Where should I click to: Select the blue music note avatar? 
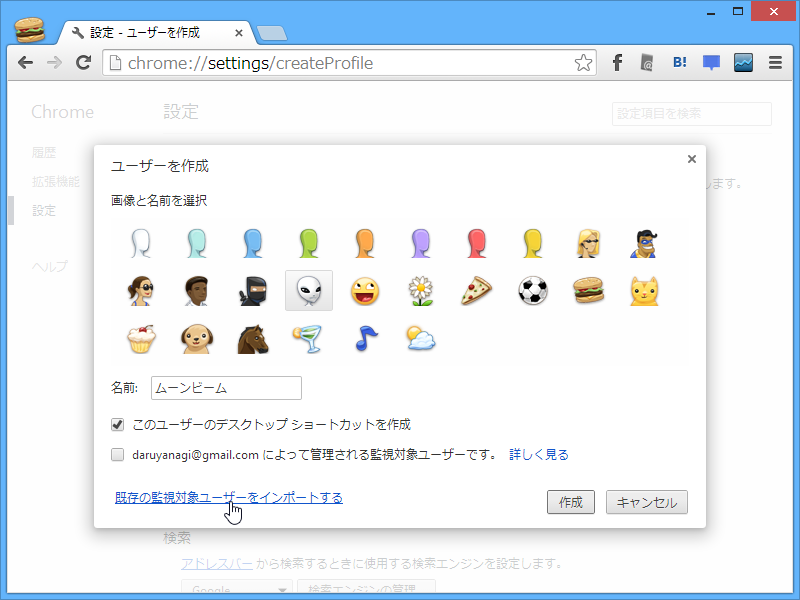tap(365, 339)
